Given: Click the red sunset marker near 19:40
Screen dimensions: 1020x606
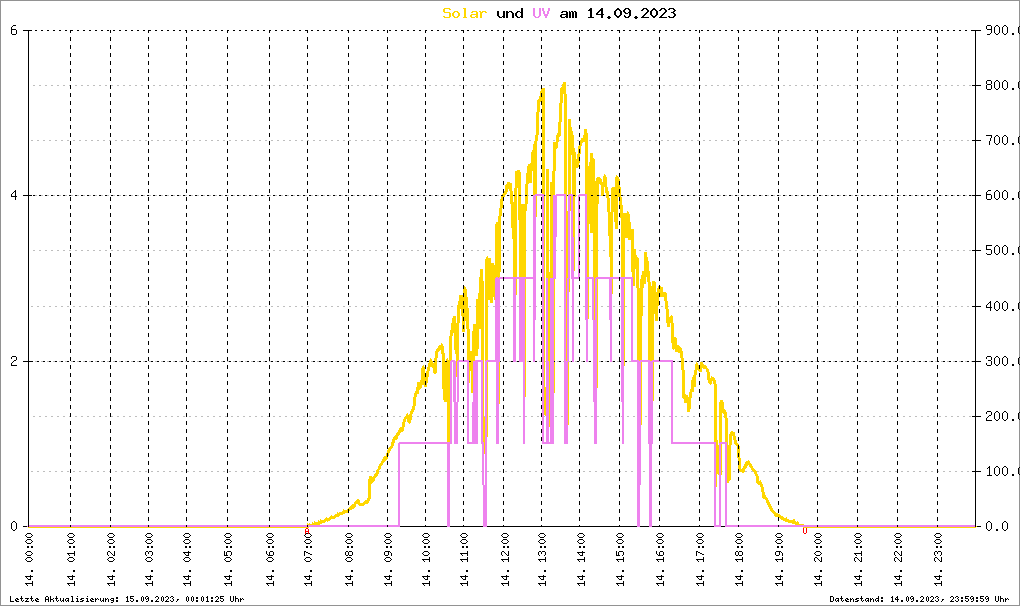Looking at the screenshot, I should tap(805, 531).
